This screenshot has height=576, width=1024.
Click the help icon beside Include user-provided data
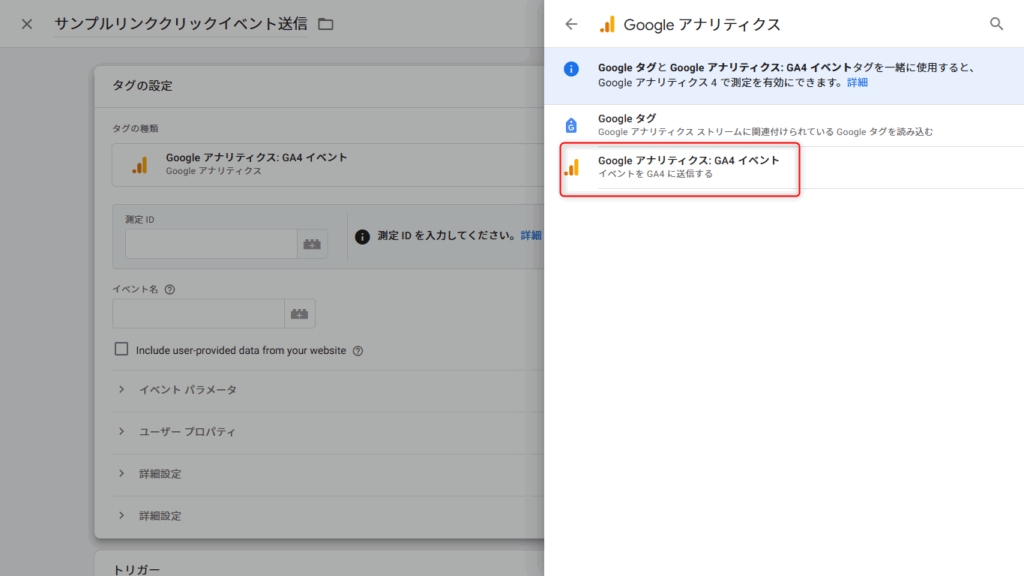(x=358, y=351)
